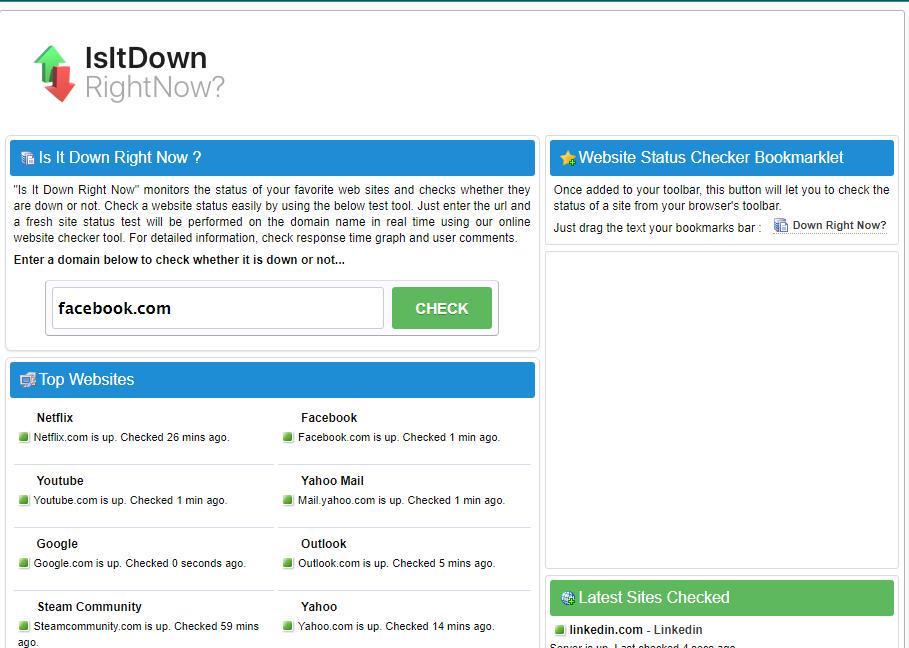
Task: Click the green status icon for Mail.yahoo.com
Action: click(288, 500)
